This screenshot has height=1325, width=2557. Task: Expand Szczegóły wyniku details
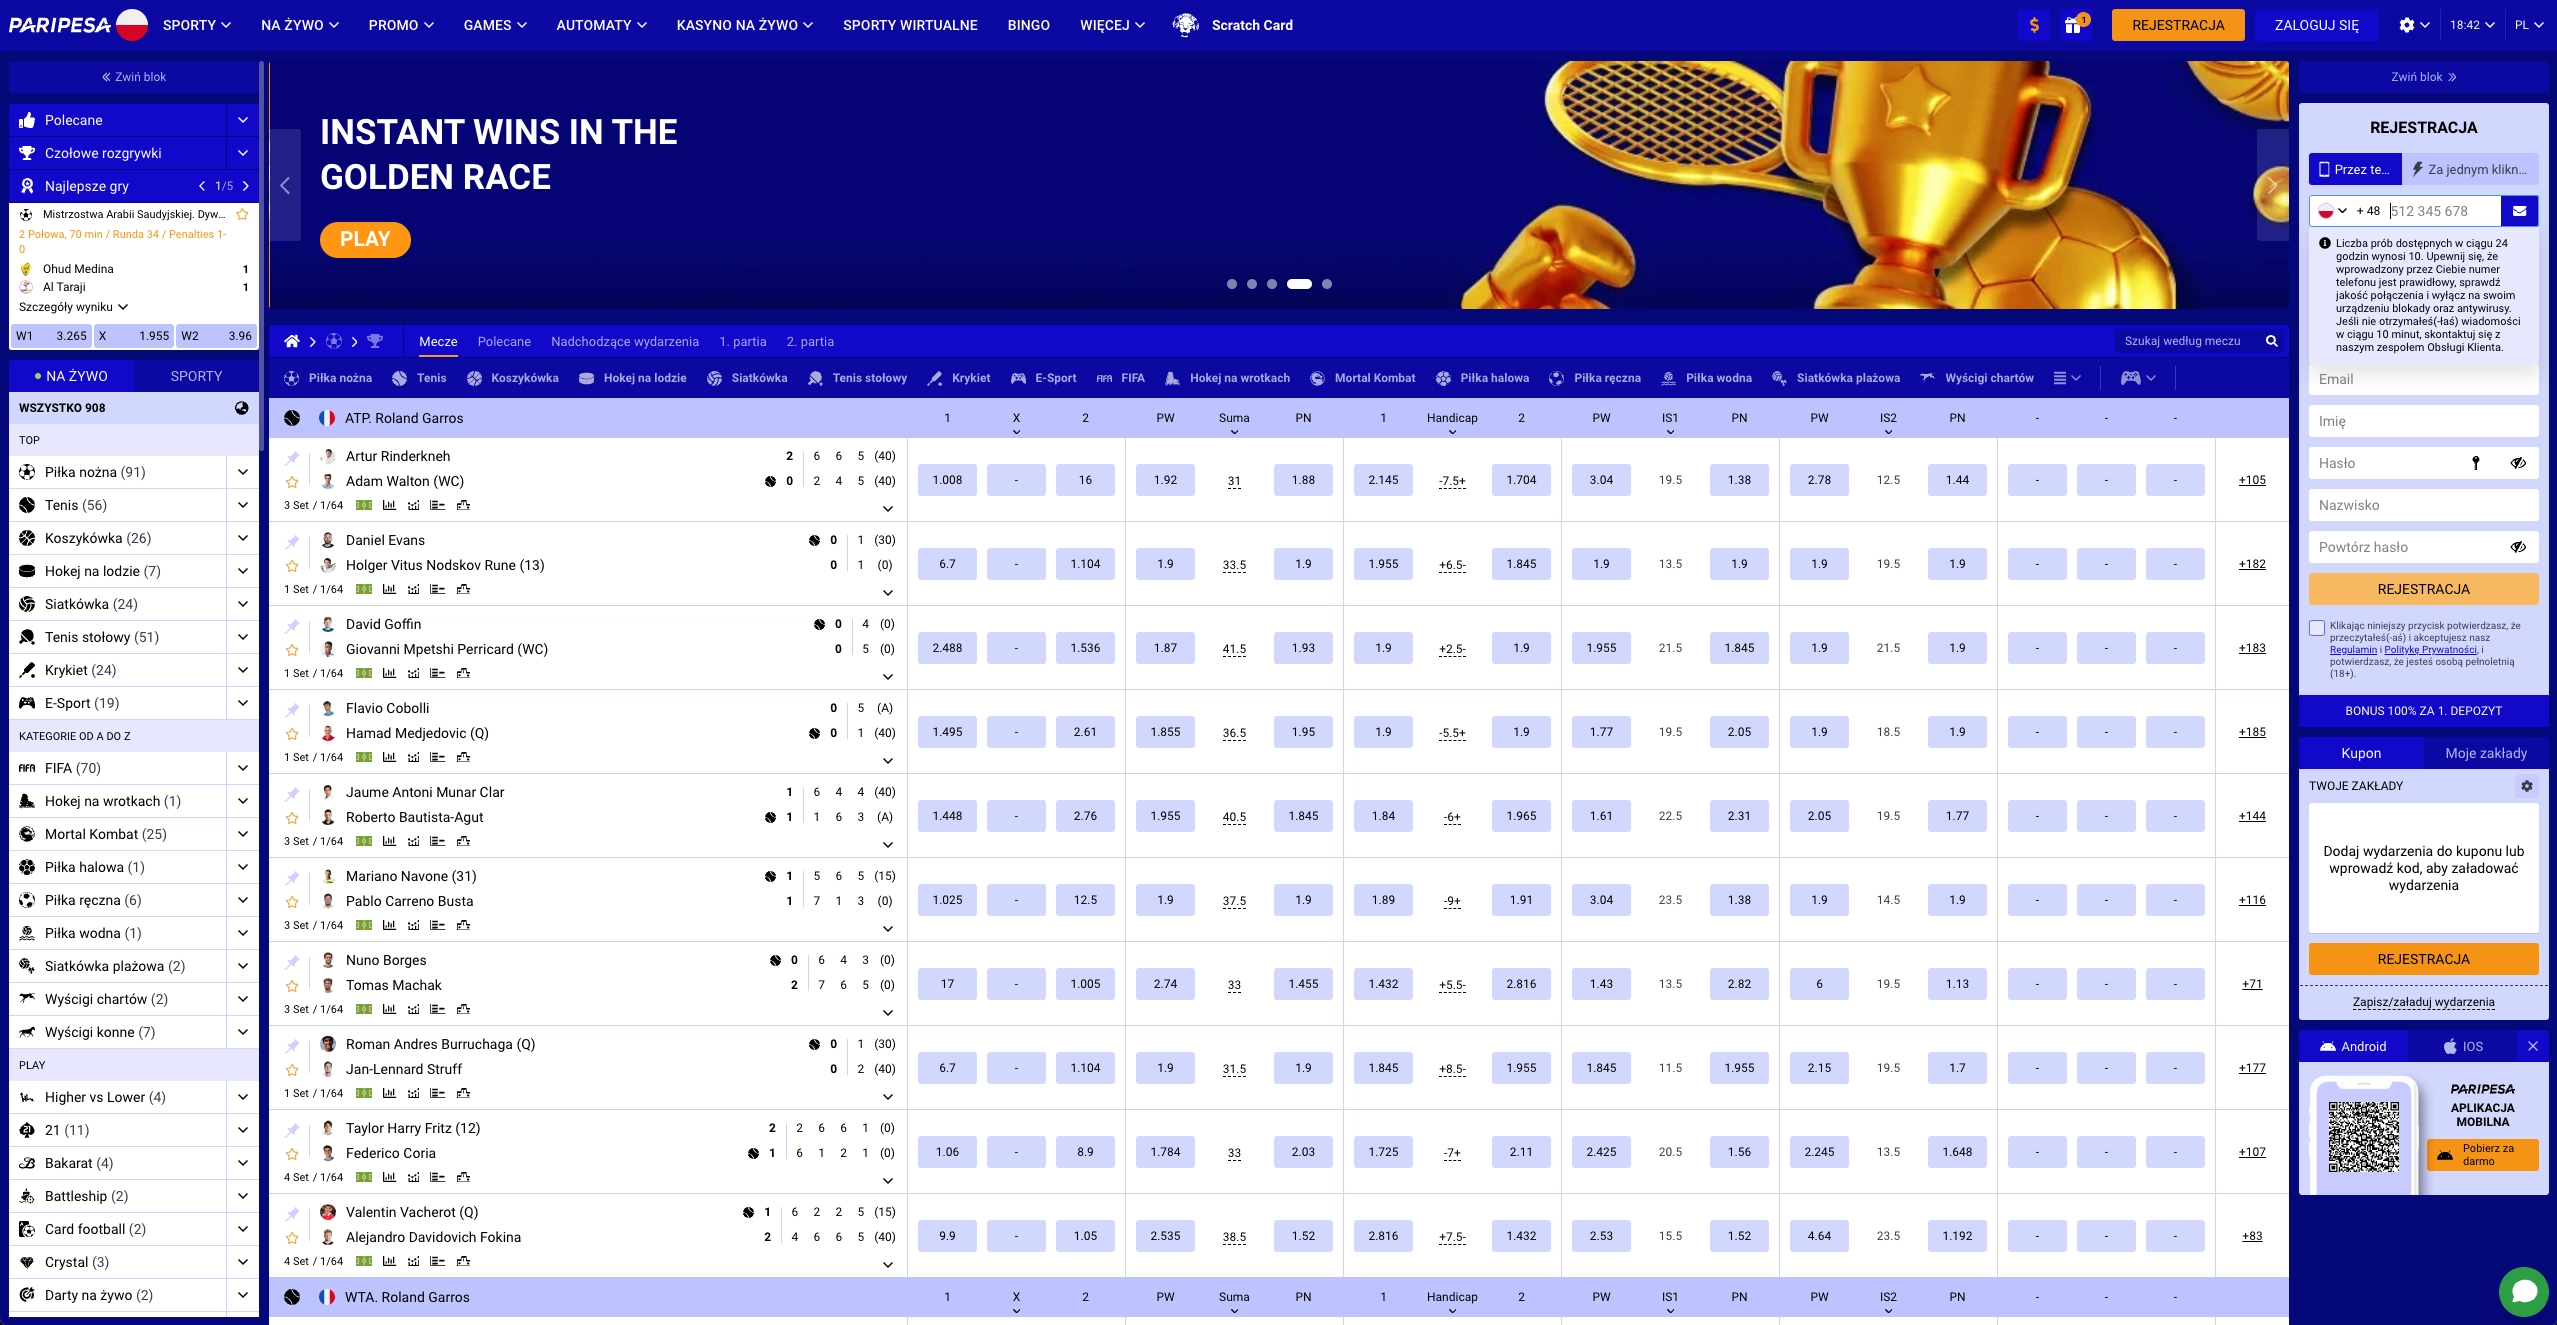(73, 307)
